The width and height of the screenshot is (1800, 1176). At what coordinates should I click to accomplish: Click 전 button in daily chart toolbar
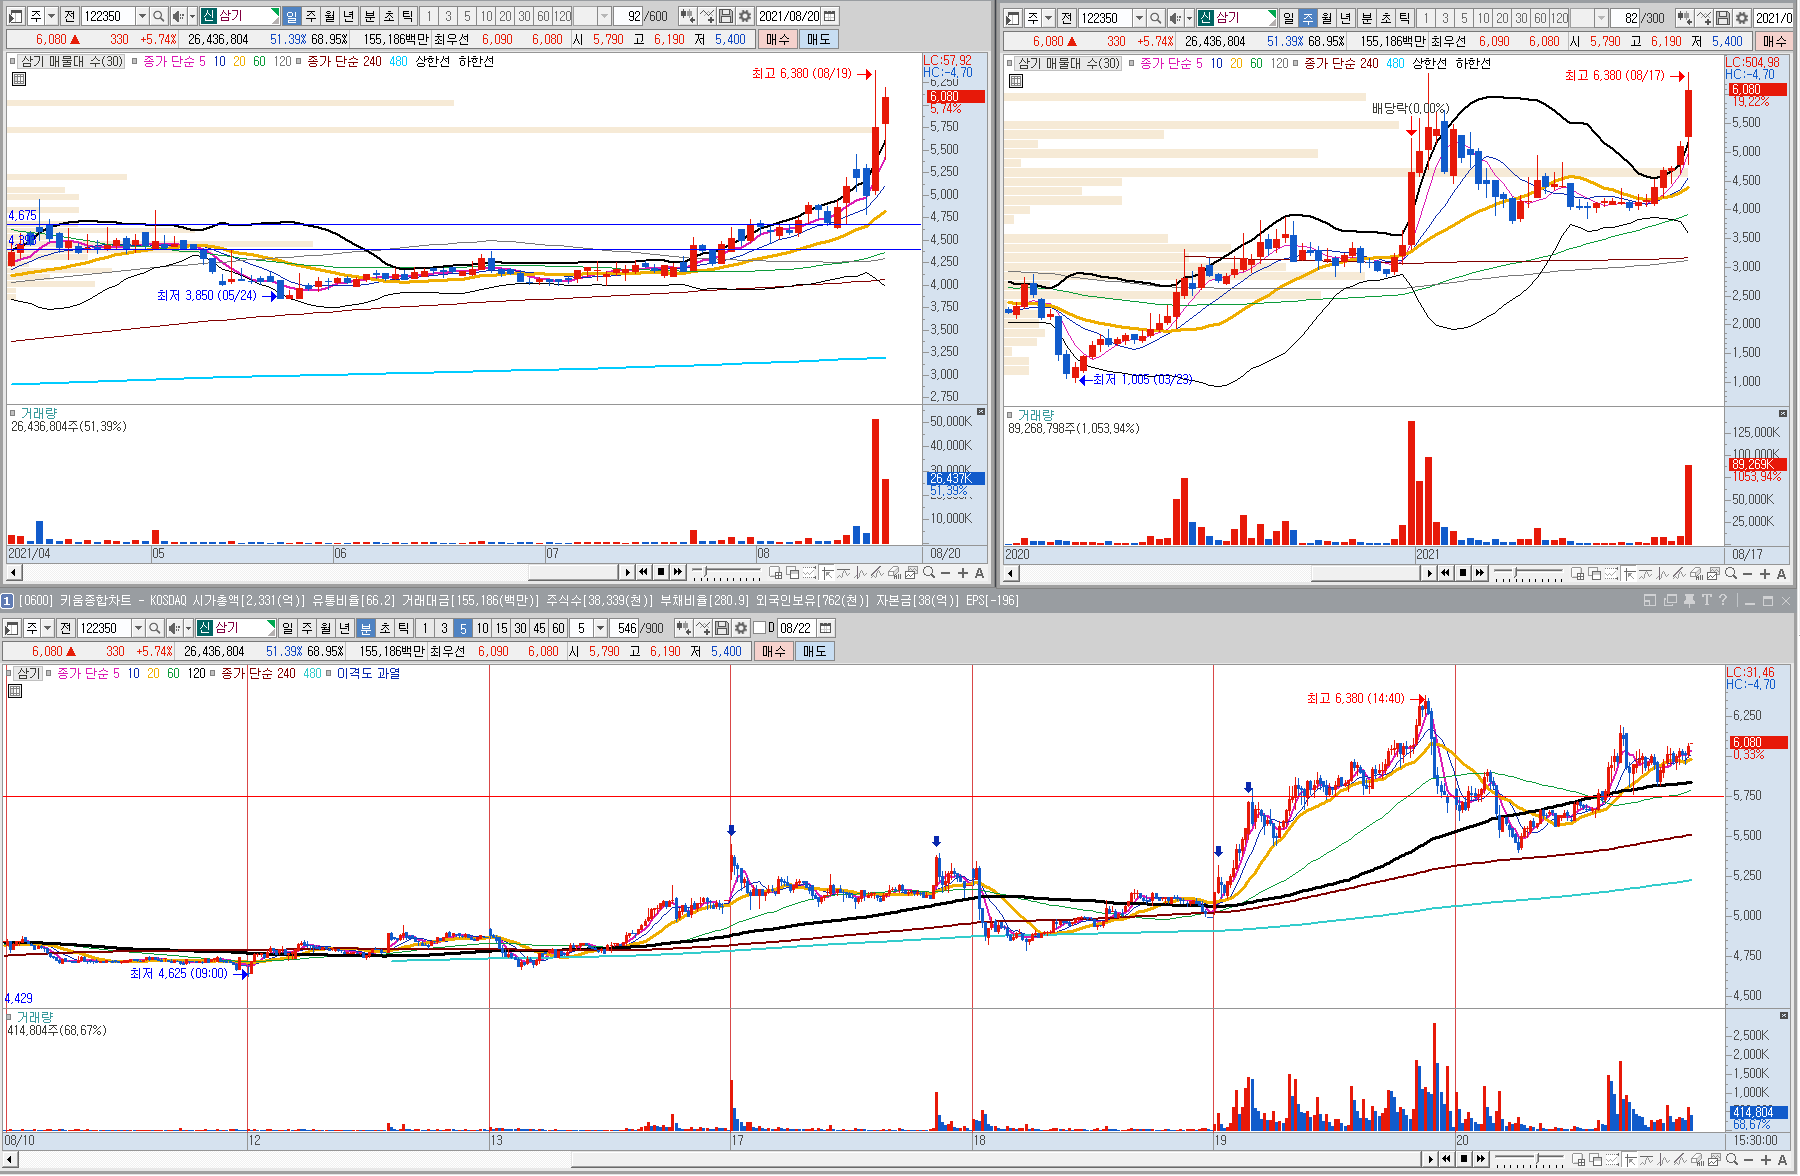coord(69,16)
